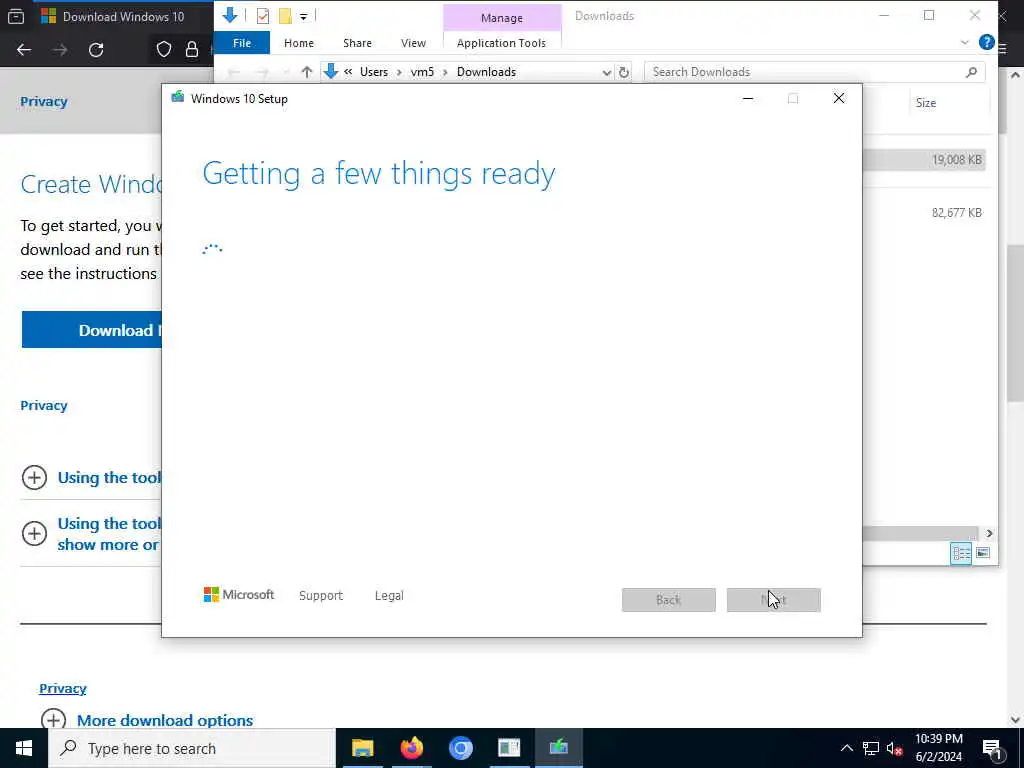Show hidden system tray icons
The height and width of the screenshot is (768, 1024).
coord(846,748)
